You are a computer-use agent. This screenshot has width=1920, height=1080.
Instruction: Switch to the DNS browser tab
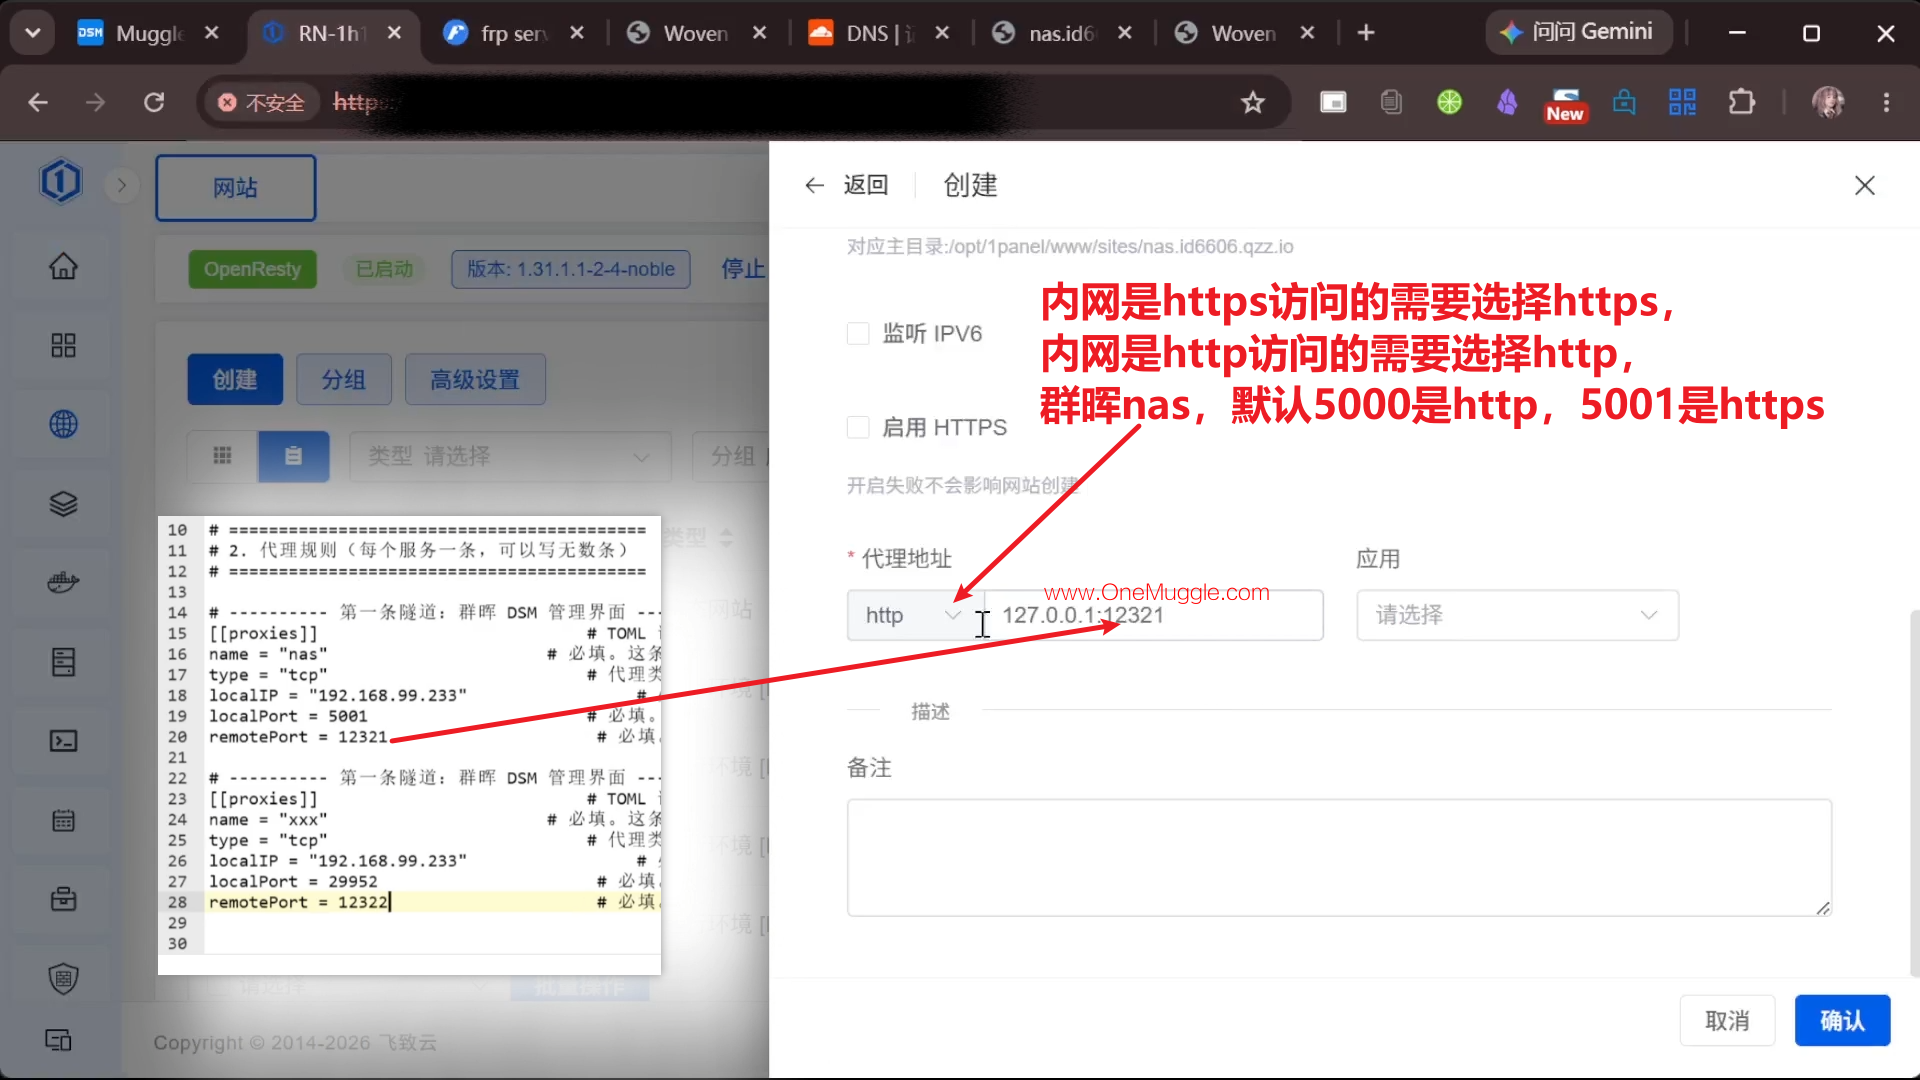click(x=880, y=33)
